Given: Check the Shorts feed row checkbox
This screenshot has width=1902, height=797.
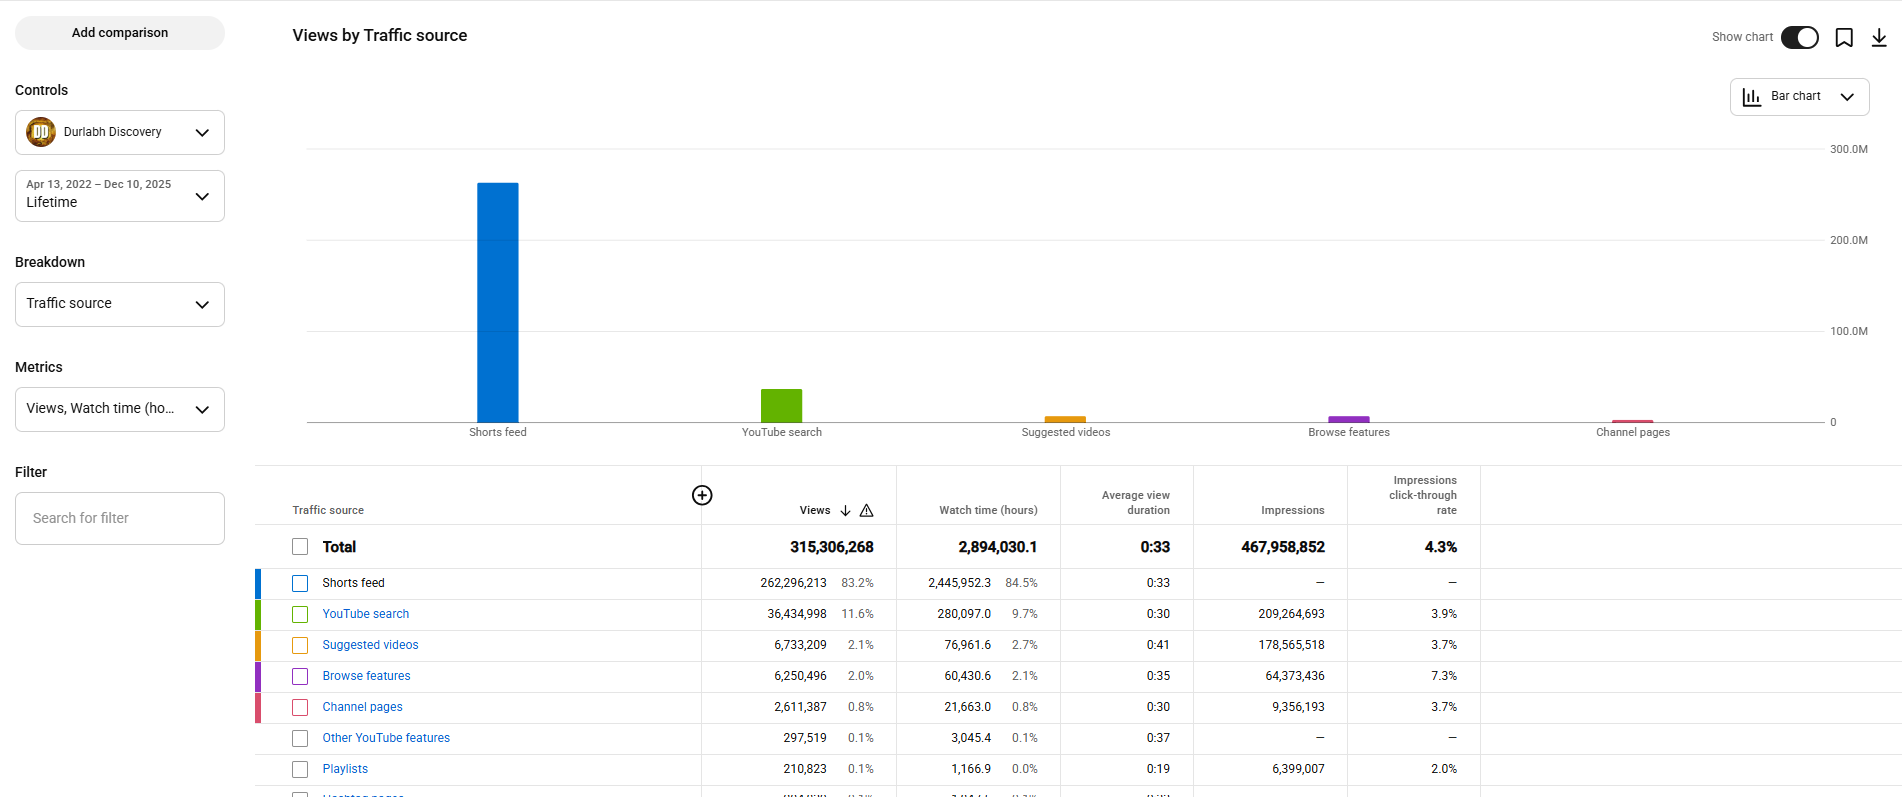Looking at the screenshot, I should (300, 583).
